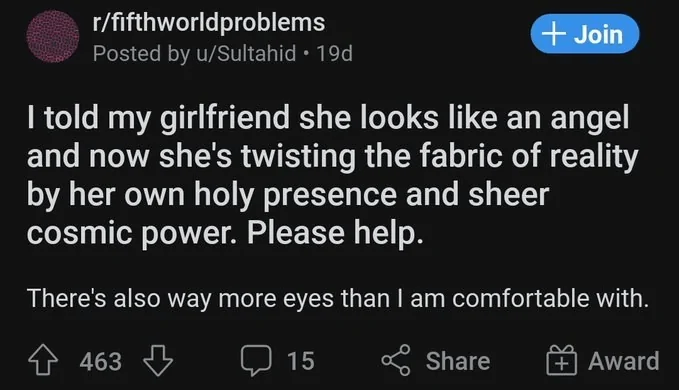Open the post titled 'I told my girlfriend'
This screenshot has width=679, height=390.
[x=332, y=175]
